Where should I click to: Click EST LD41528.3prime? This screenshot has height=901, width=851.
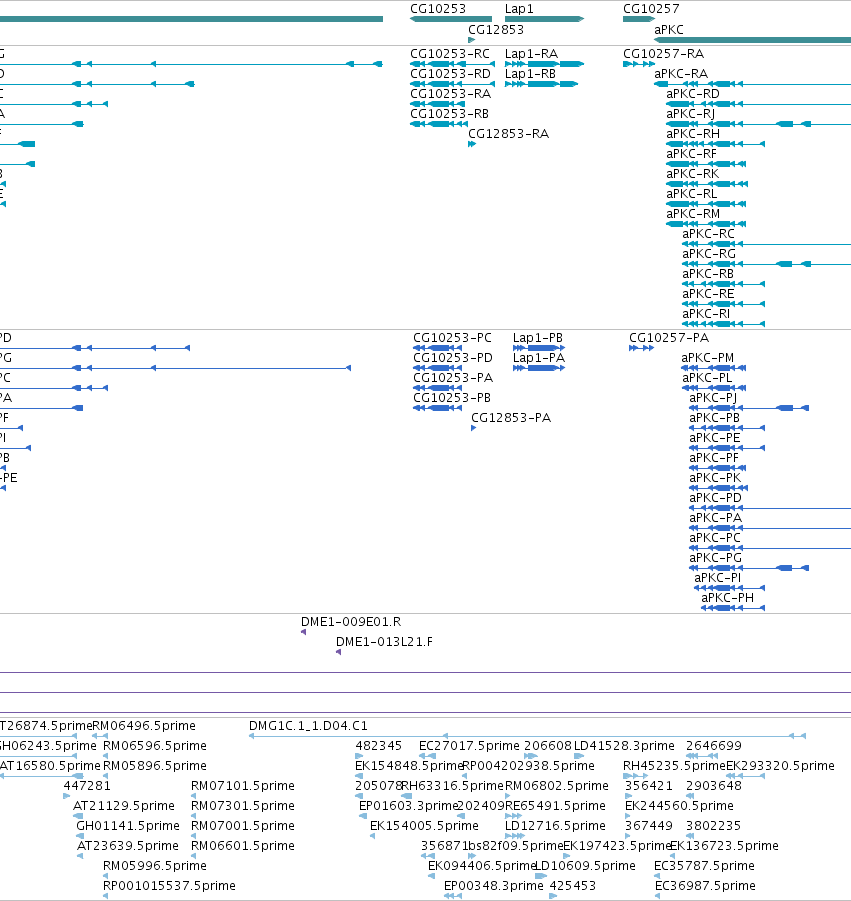[x=624, y=746]
